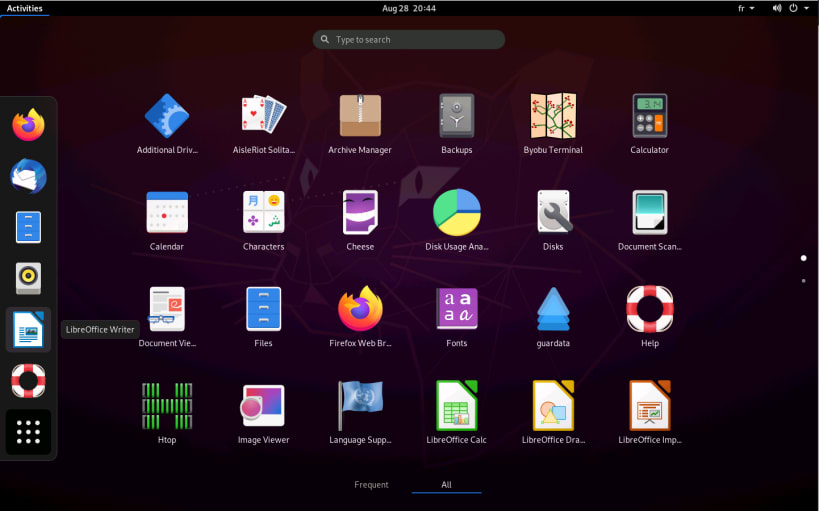Click the volume icon in top bar
This screenshot has width=819, height=511.
(x=777, y=8)
